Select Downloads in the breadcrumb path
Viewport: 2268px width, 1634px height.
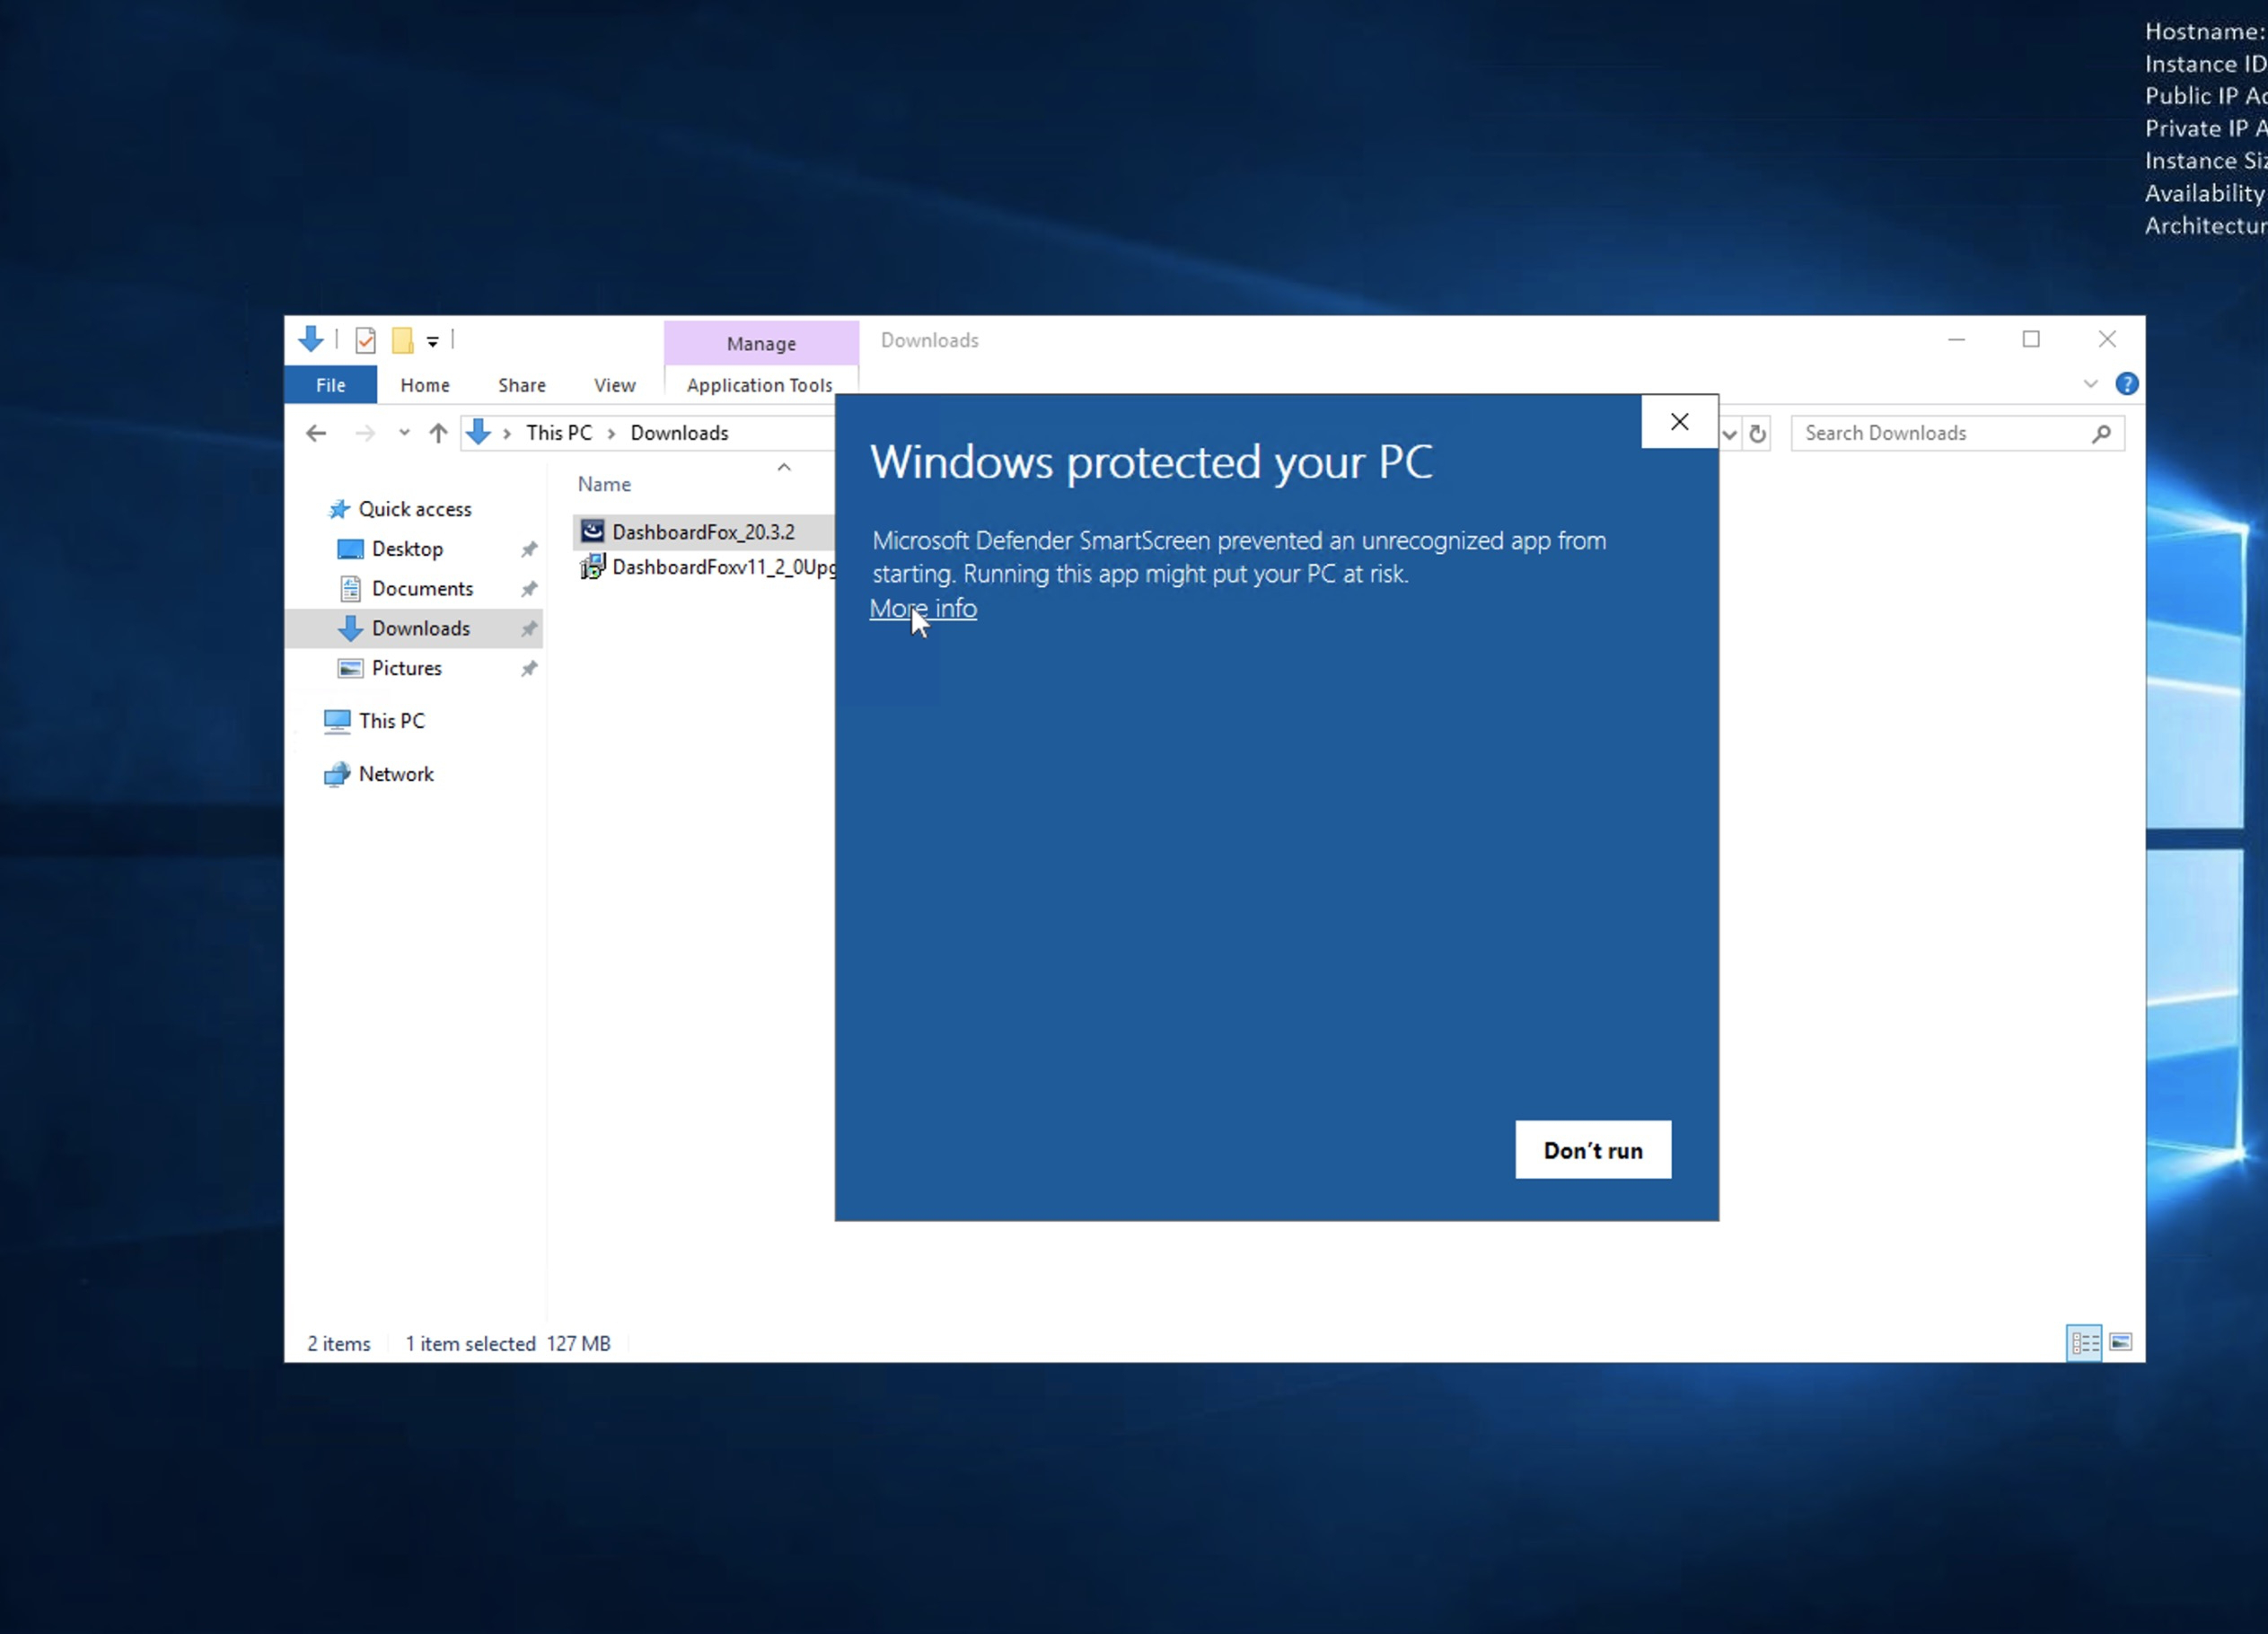pos(679,433)
